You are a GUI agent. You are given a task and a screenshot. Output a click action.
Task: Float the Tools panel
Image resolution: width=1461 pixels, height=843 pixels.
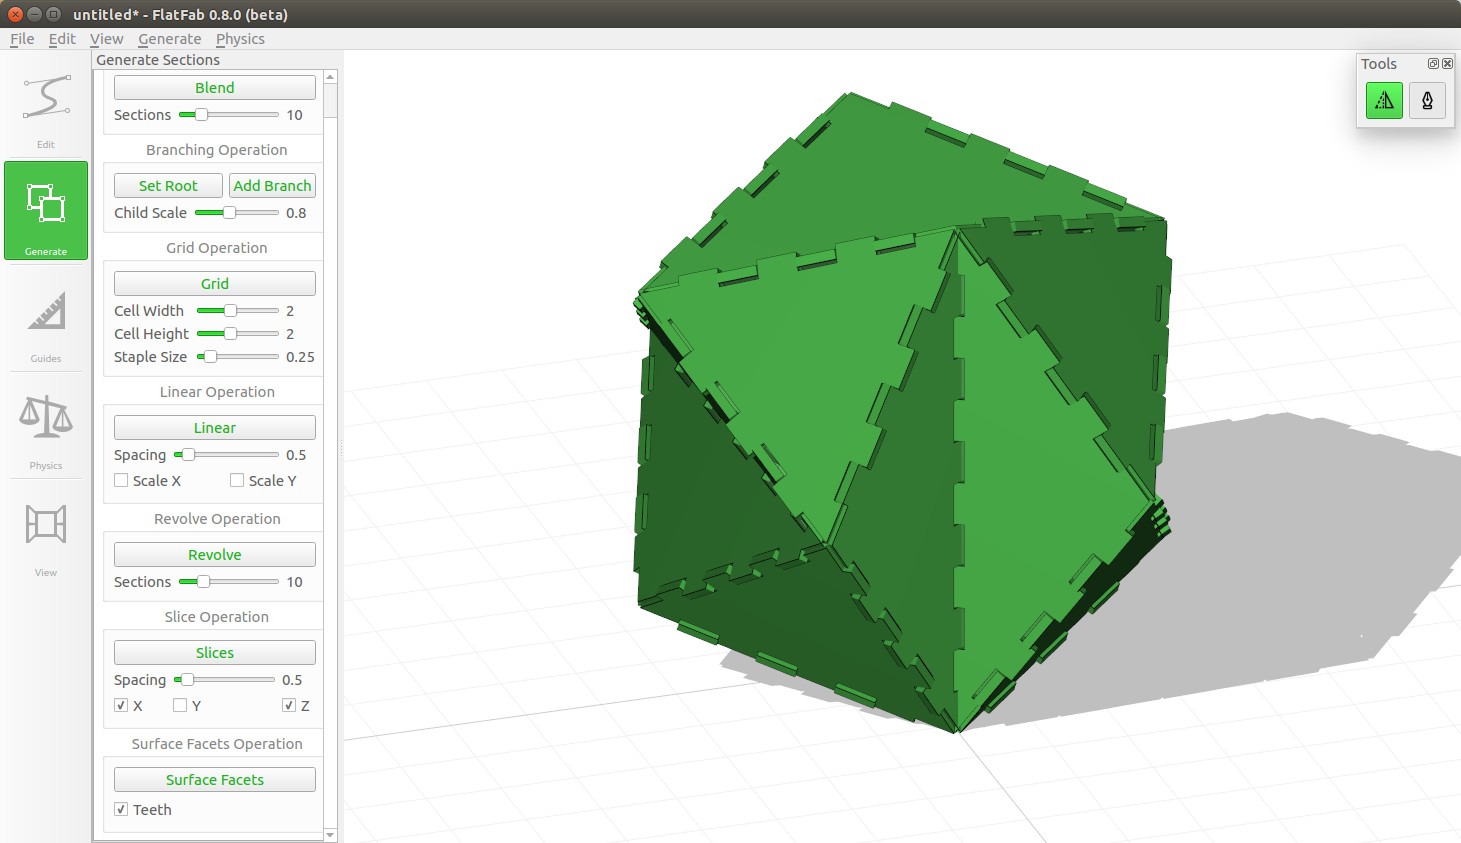pyautogui.click(x=1433, y=63)
